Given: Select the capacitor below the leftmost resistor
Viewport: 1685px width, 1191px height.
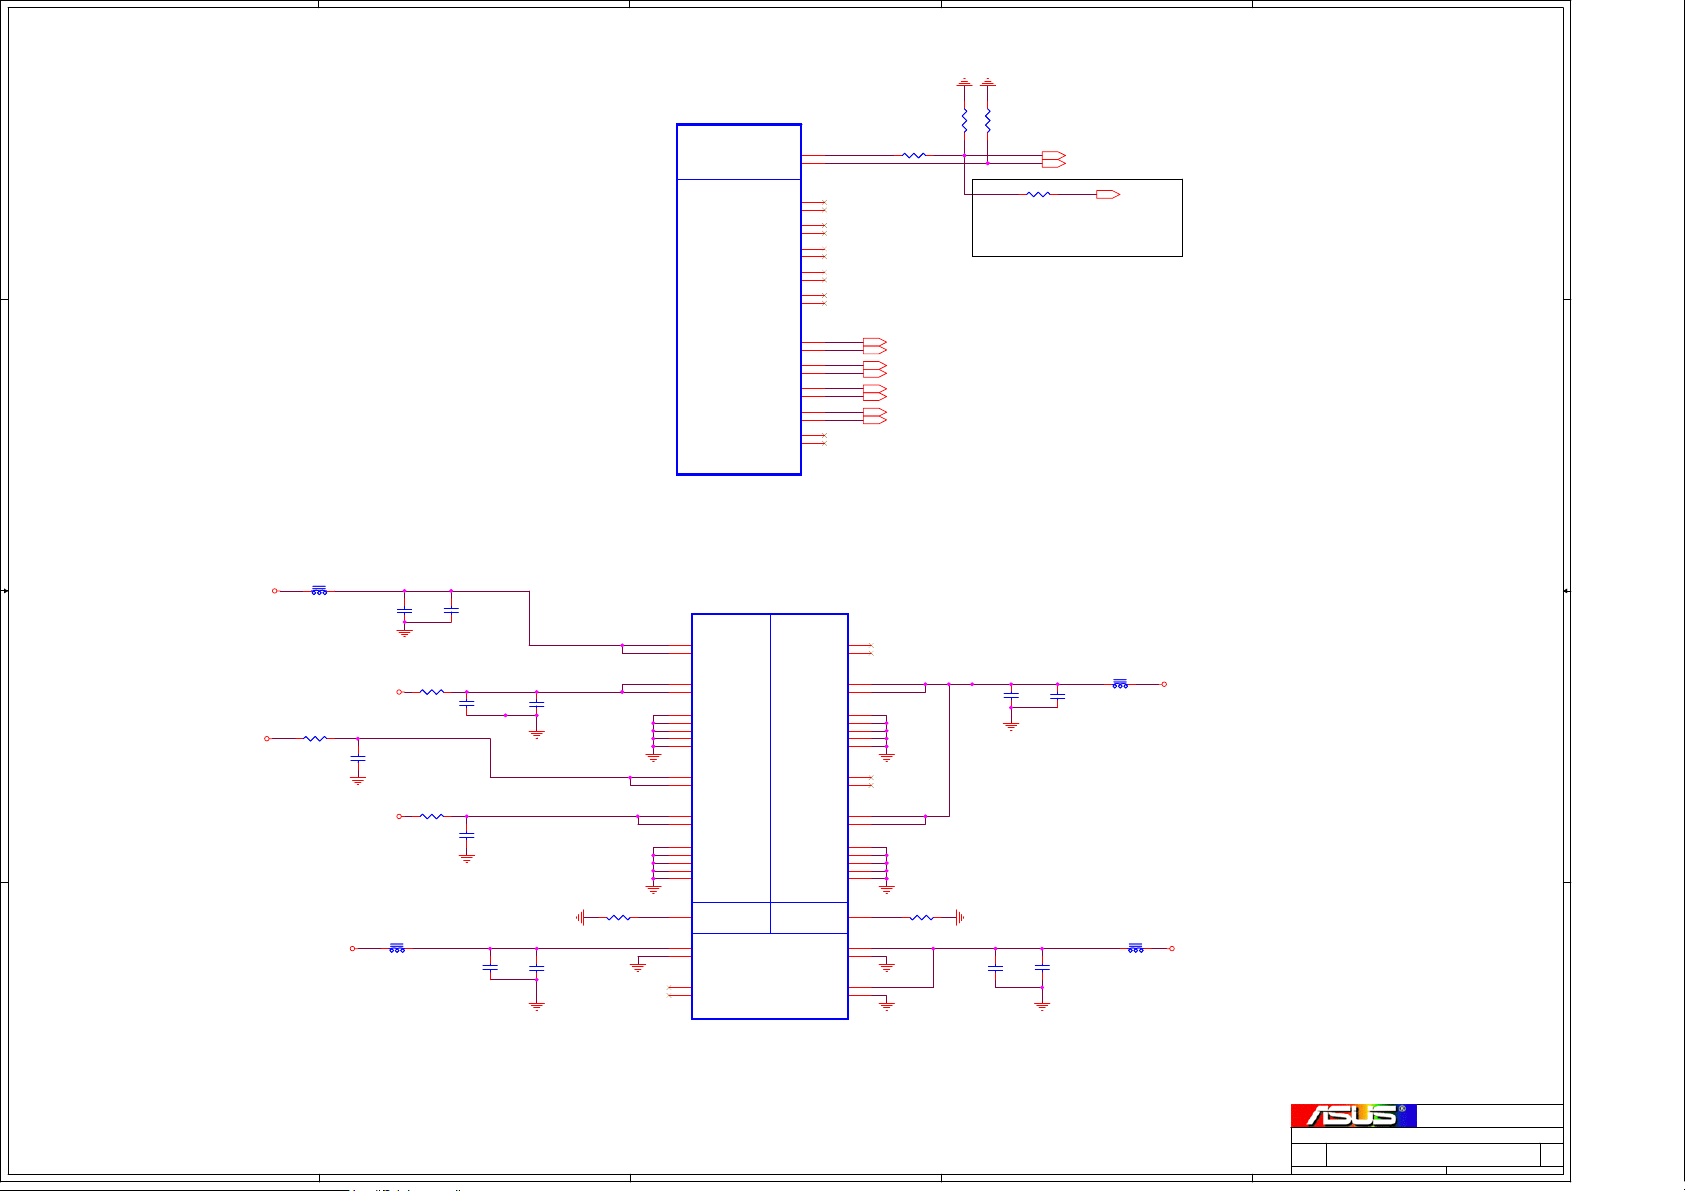Looking at the screenshot, I should (358, 759).
